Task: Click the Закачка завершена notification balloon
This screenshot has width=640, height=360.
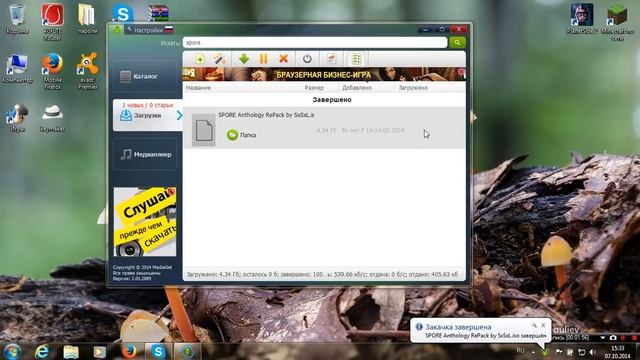Action: (x=480, y=331)
